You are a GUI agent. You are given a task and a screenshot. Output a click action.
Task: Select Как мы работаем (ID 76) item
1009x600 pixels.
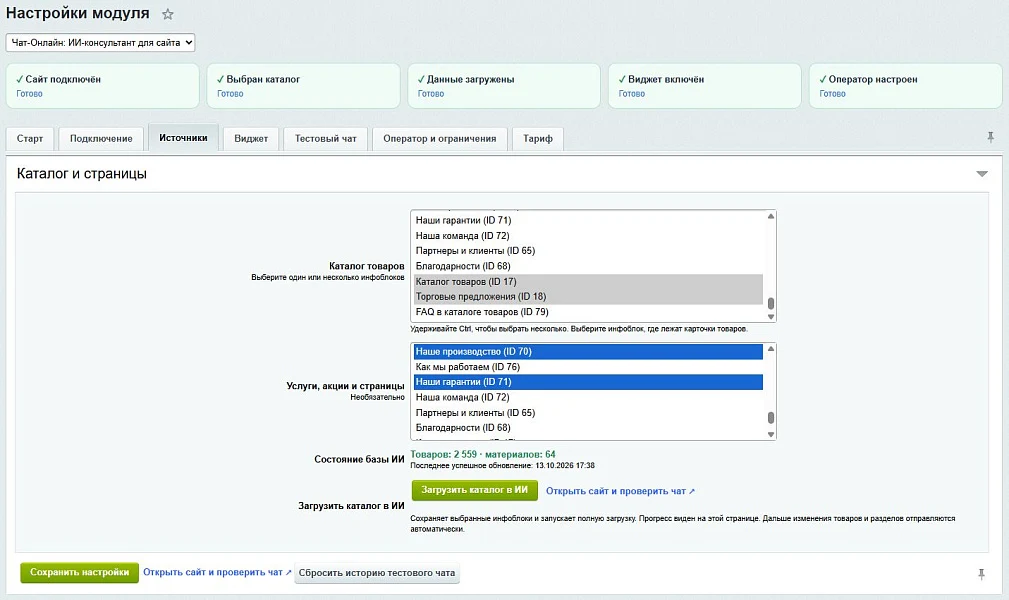click(x=588, y=367)
